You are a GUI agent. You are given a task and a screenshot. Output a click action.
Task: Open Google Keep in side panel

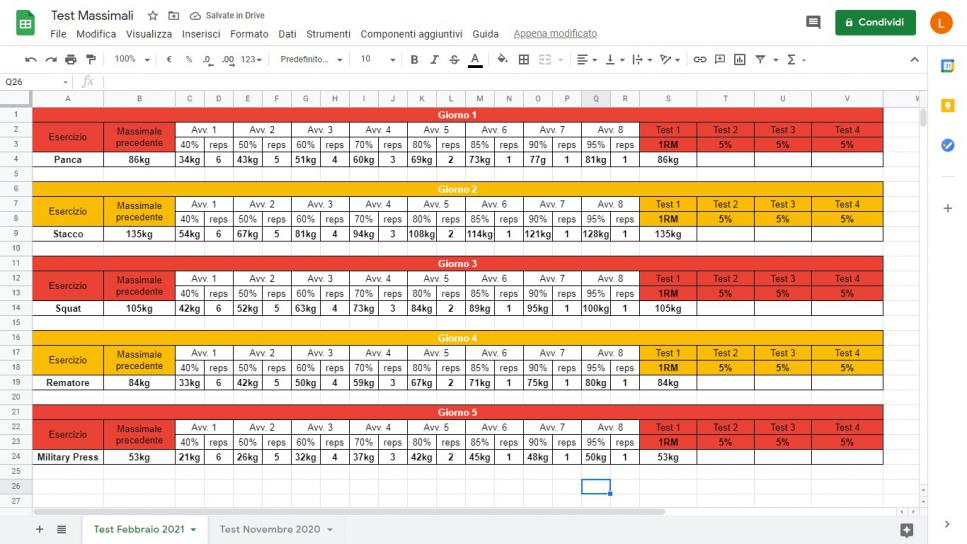coord(947,105)
